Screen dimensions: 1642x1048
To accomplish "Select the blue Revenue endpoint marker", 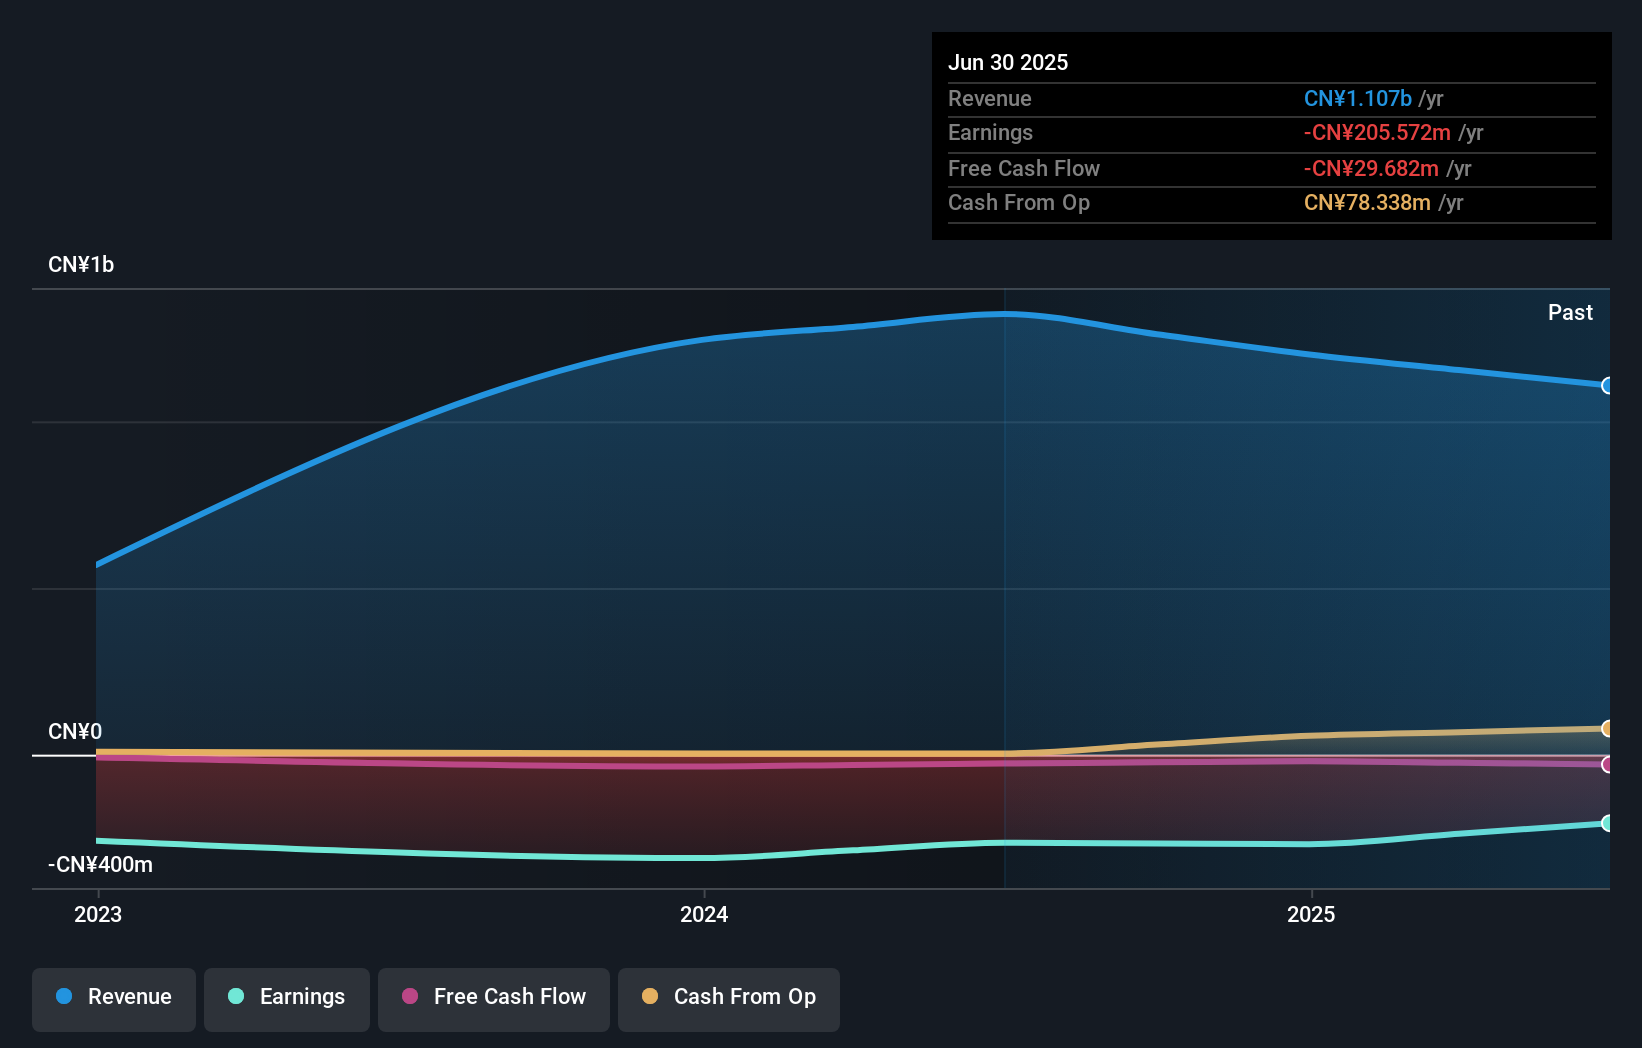I will point(1607,386).
